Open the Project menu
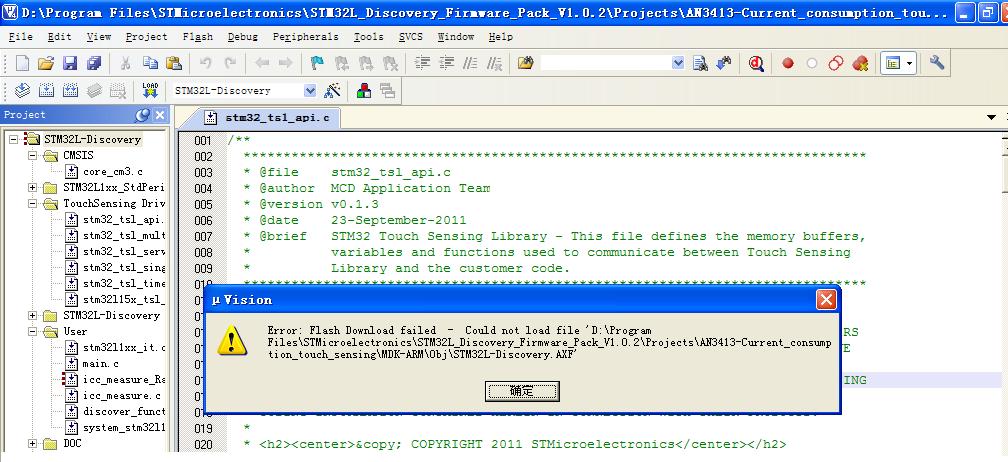Image resolution: width=1008 pixels, height=462 pixels. [x=147, y=37]
